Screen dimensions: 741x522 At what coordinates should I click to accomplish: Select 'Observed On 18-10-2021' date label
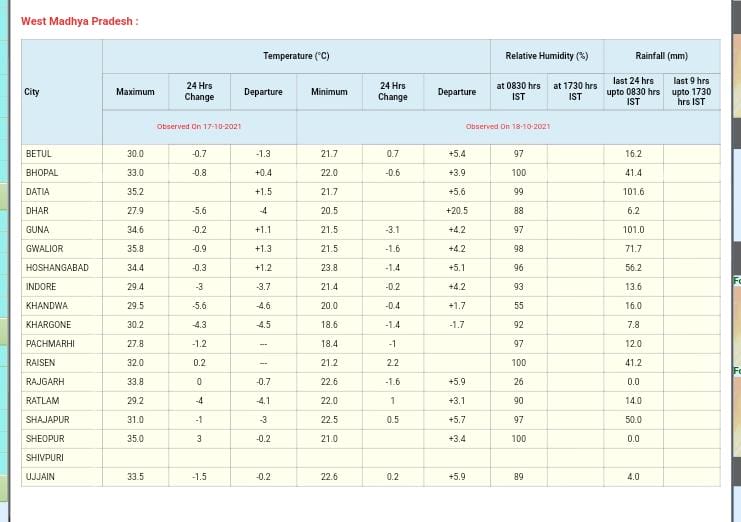[508, 127]
